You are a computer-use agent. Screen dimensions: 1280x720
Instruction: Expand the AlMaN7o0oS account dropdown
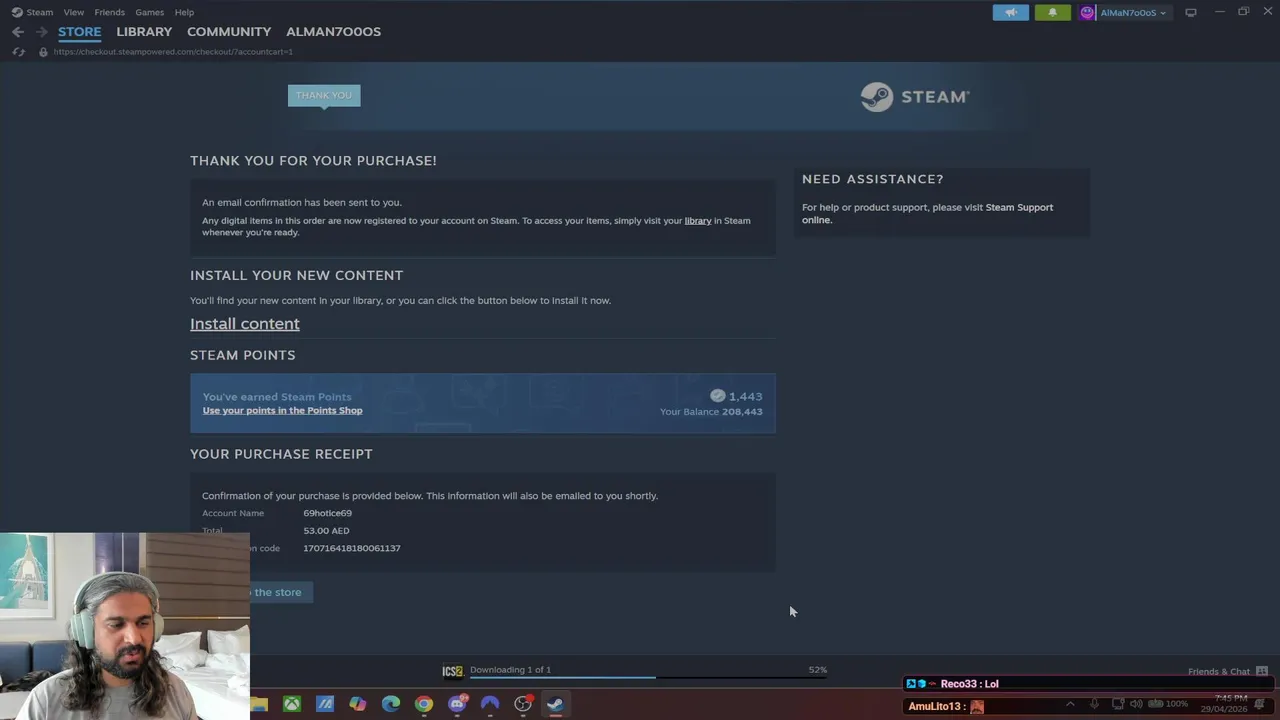(x=1132, y=13)
